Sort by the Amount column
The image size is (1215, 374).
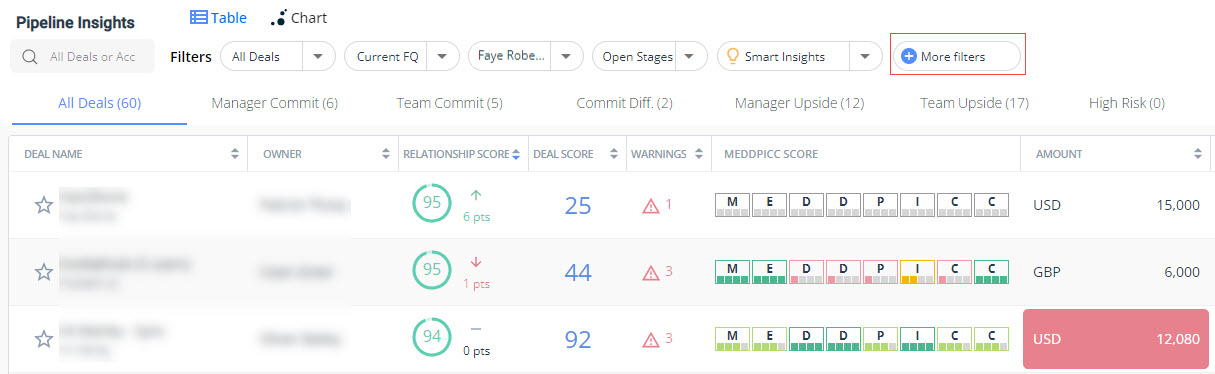1197,154
